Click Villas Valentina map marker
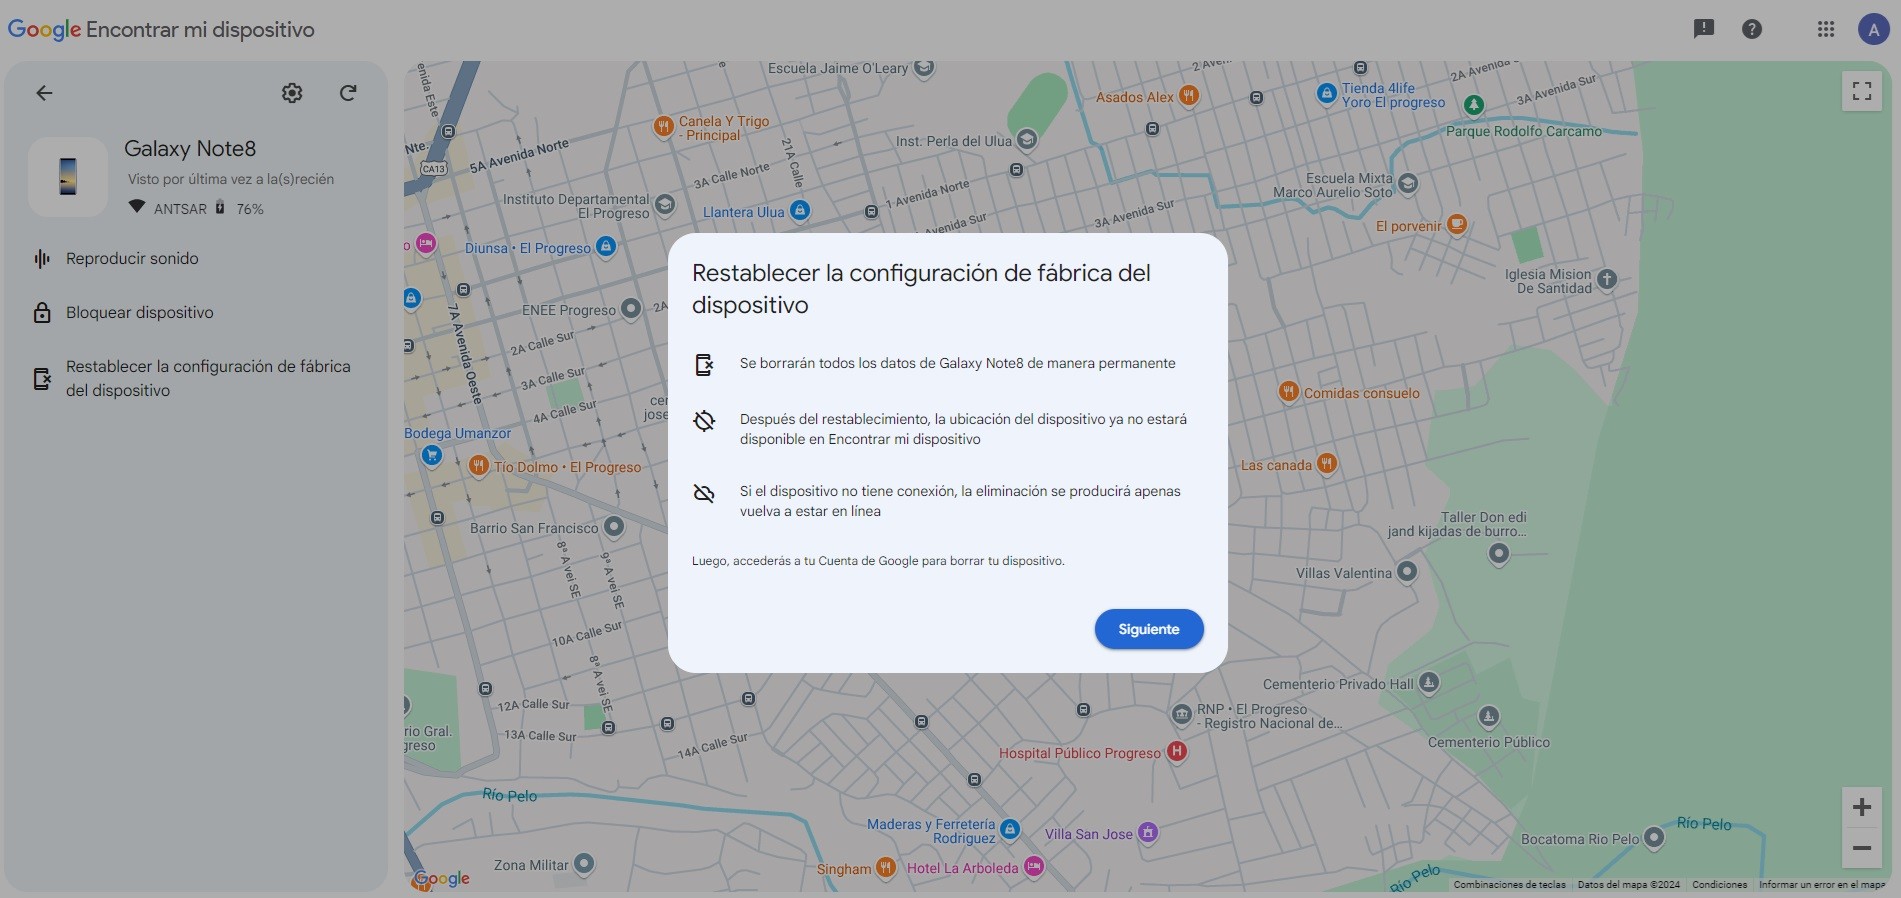This screenshot has width=1901, height=898. 1407,572
